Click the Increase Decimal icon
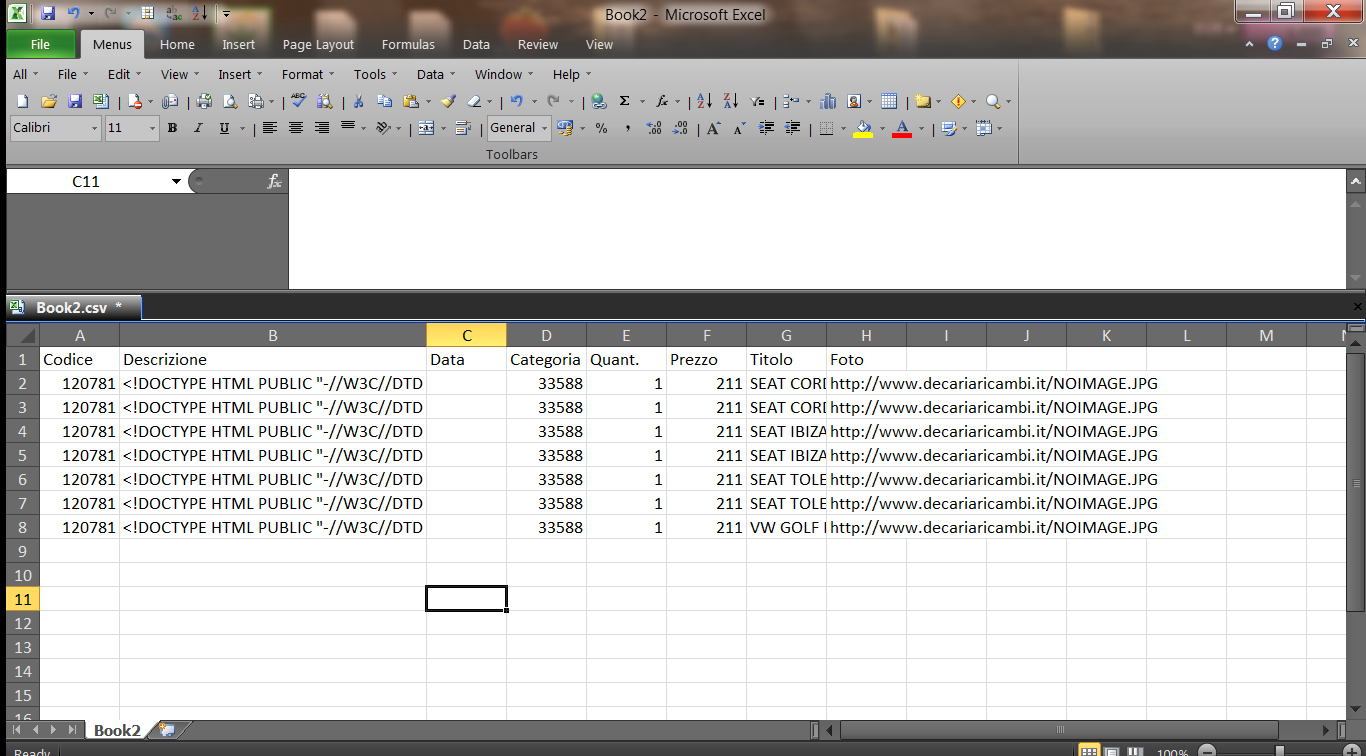 [x=654, y=128]
